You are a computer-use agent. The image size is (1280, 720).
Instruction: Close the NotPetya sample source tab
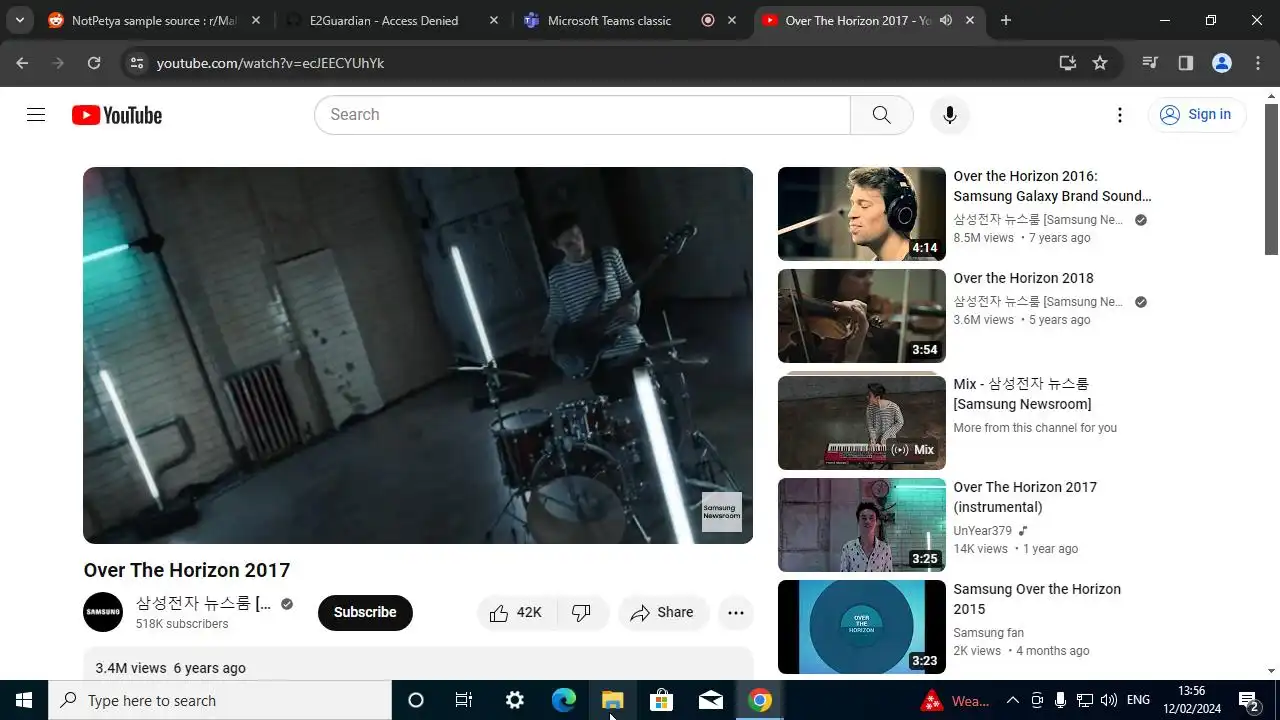click(256, 20)
